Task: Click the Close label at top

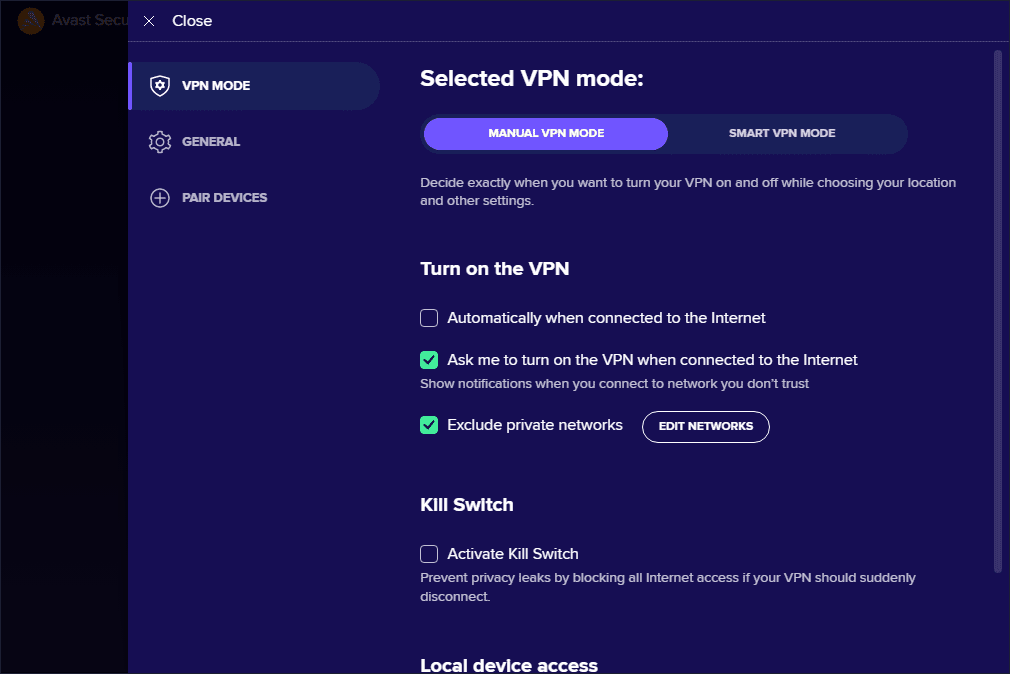Action: click(192, 20)
